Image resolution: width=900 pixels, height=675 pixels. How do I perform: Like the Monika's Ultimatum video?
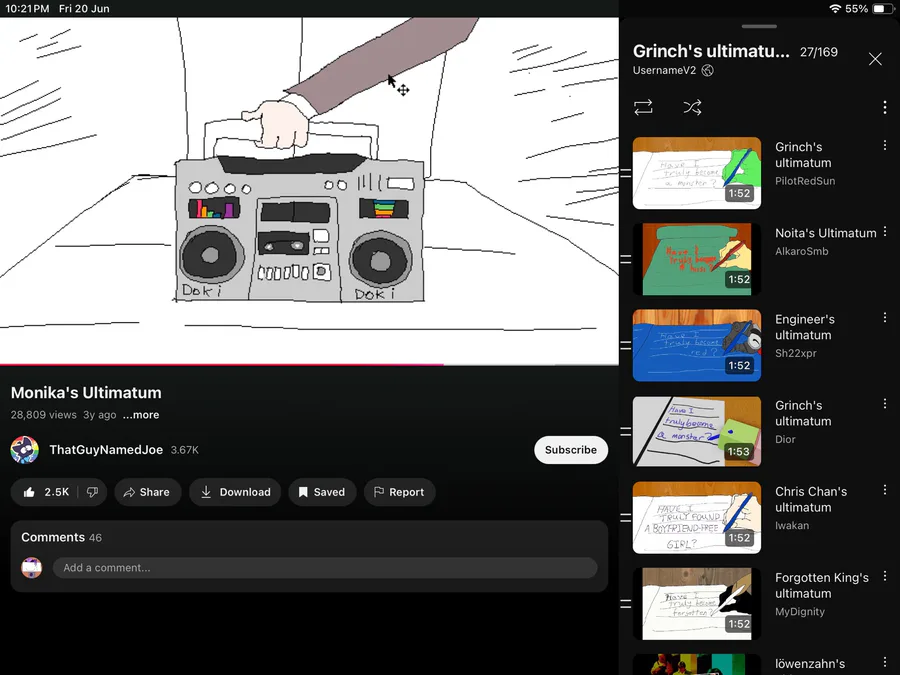45,492
